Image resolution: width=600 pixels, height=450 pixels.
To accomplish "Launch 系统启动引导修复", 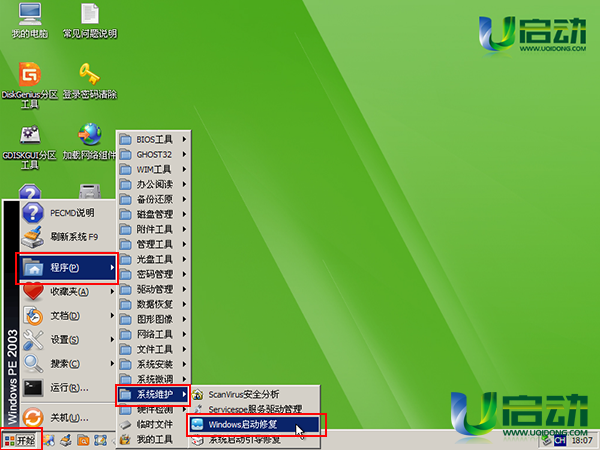I will pyautogui.click(x=255, y=439).
